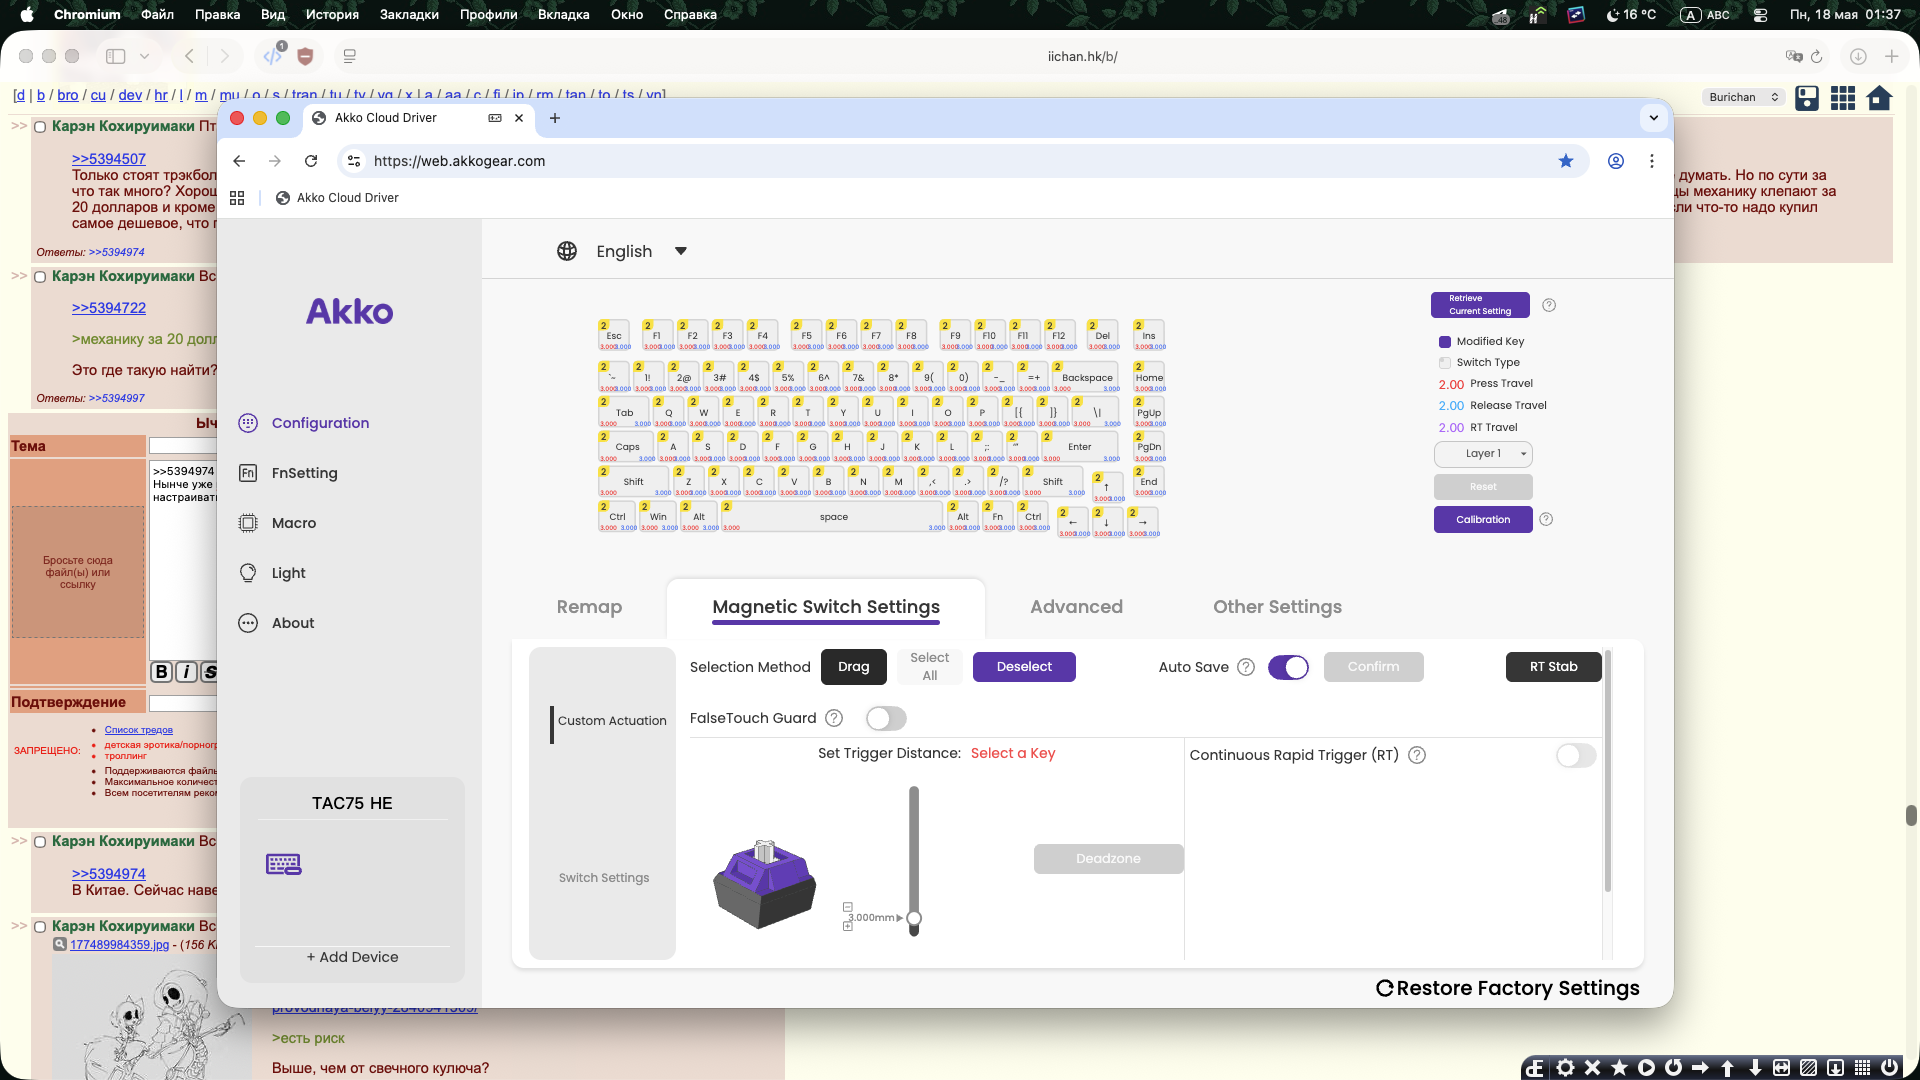Enable Continuous Rapid Trigger toggle
Screen dimensions: 1920x1080
pyautogui.click(x=1576, y=755)
